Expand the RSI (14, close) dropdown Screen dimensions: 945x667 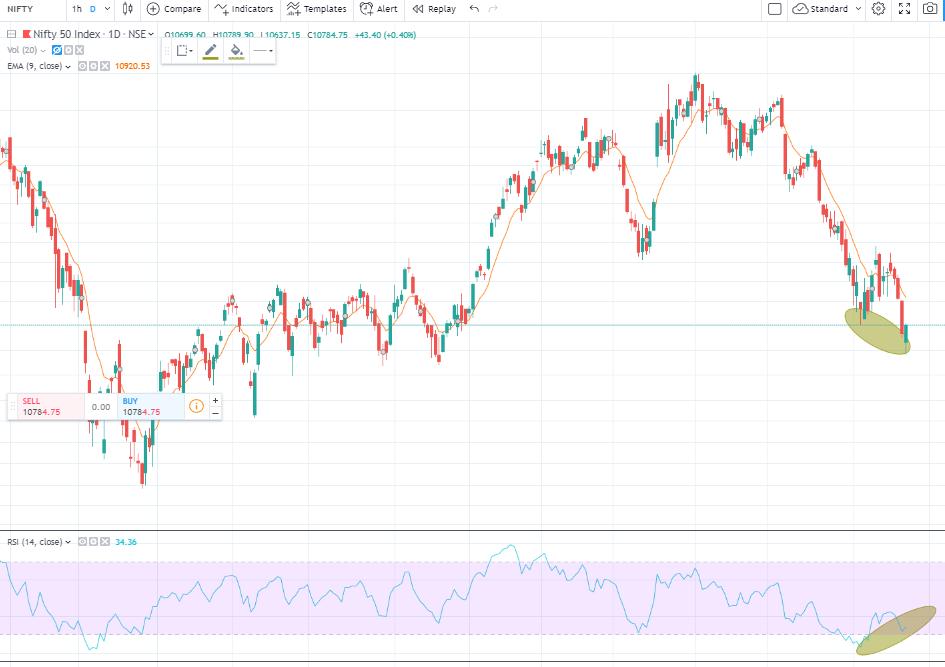pyautogui.click(x=68, y=542)
